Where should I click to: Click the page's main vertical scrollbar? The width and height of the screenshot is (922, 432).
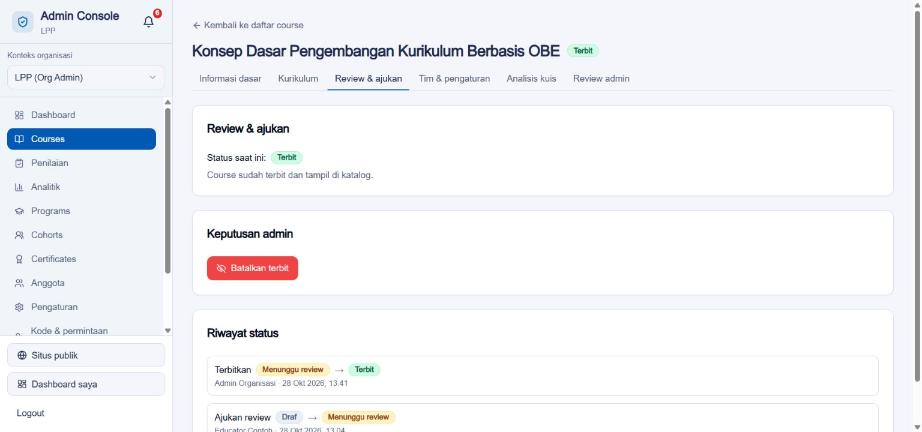click(x=917, y=196)
